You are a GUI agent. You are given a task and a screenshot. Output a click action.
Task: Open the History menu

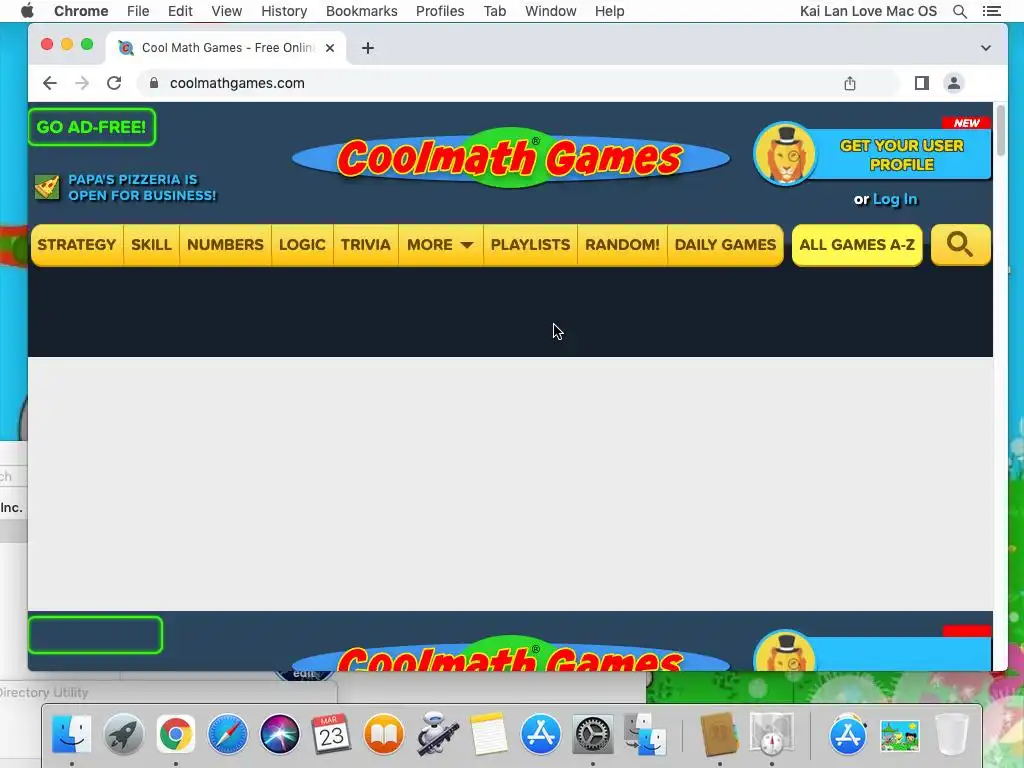(284, 11)
